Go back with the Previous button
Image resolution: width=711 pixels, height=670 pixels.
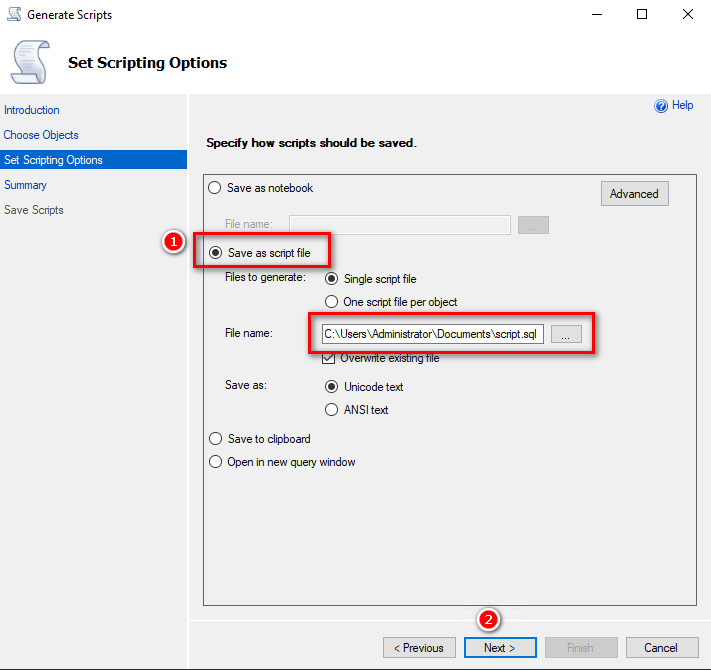419,648
